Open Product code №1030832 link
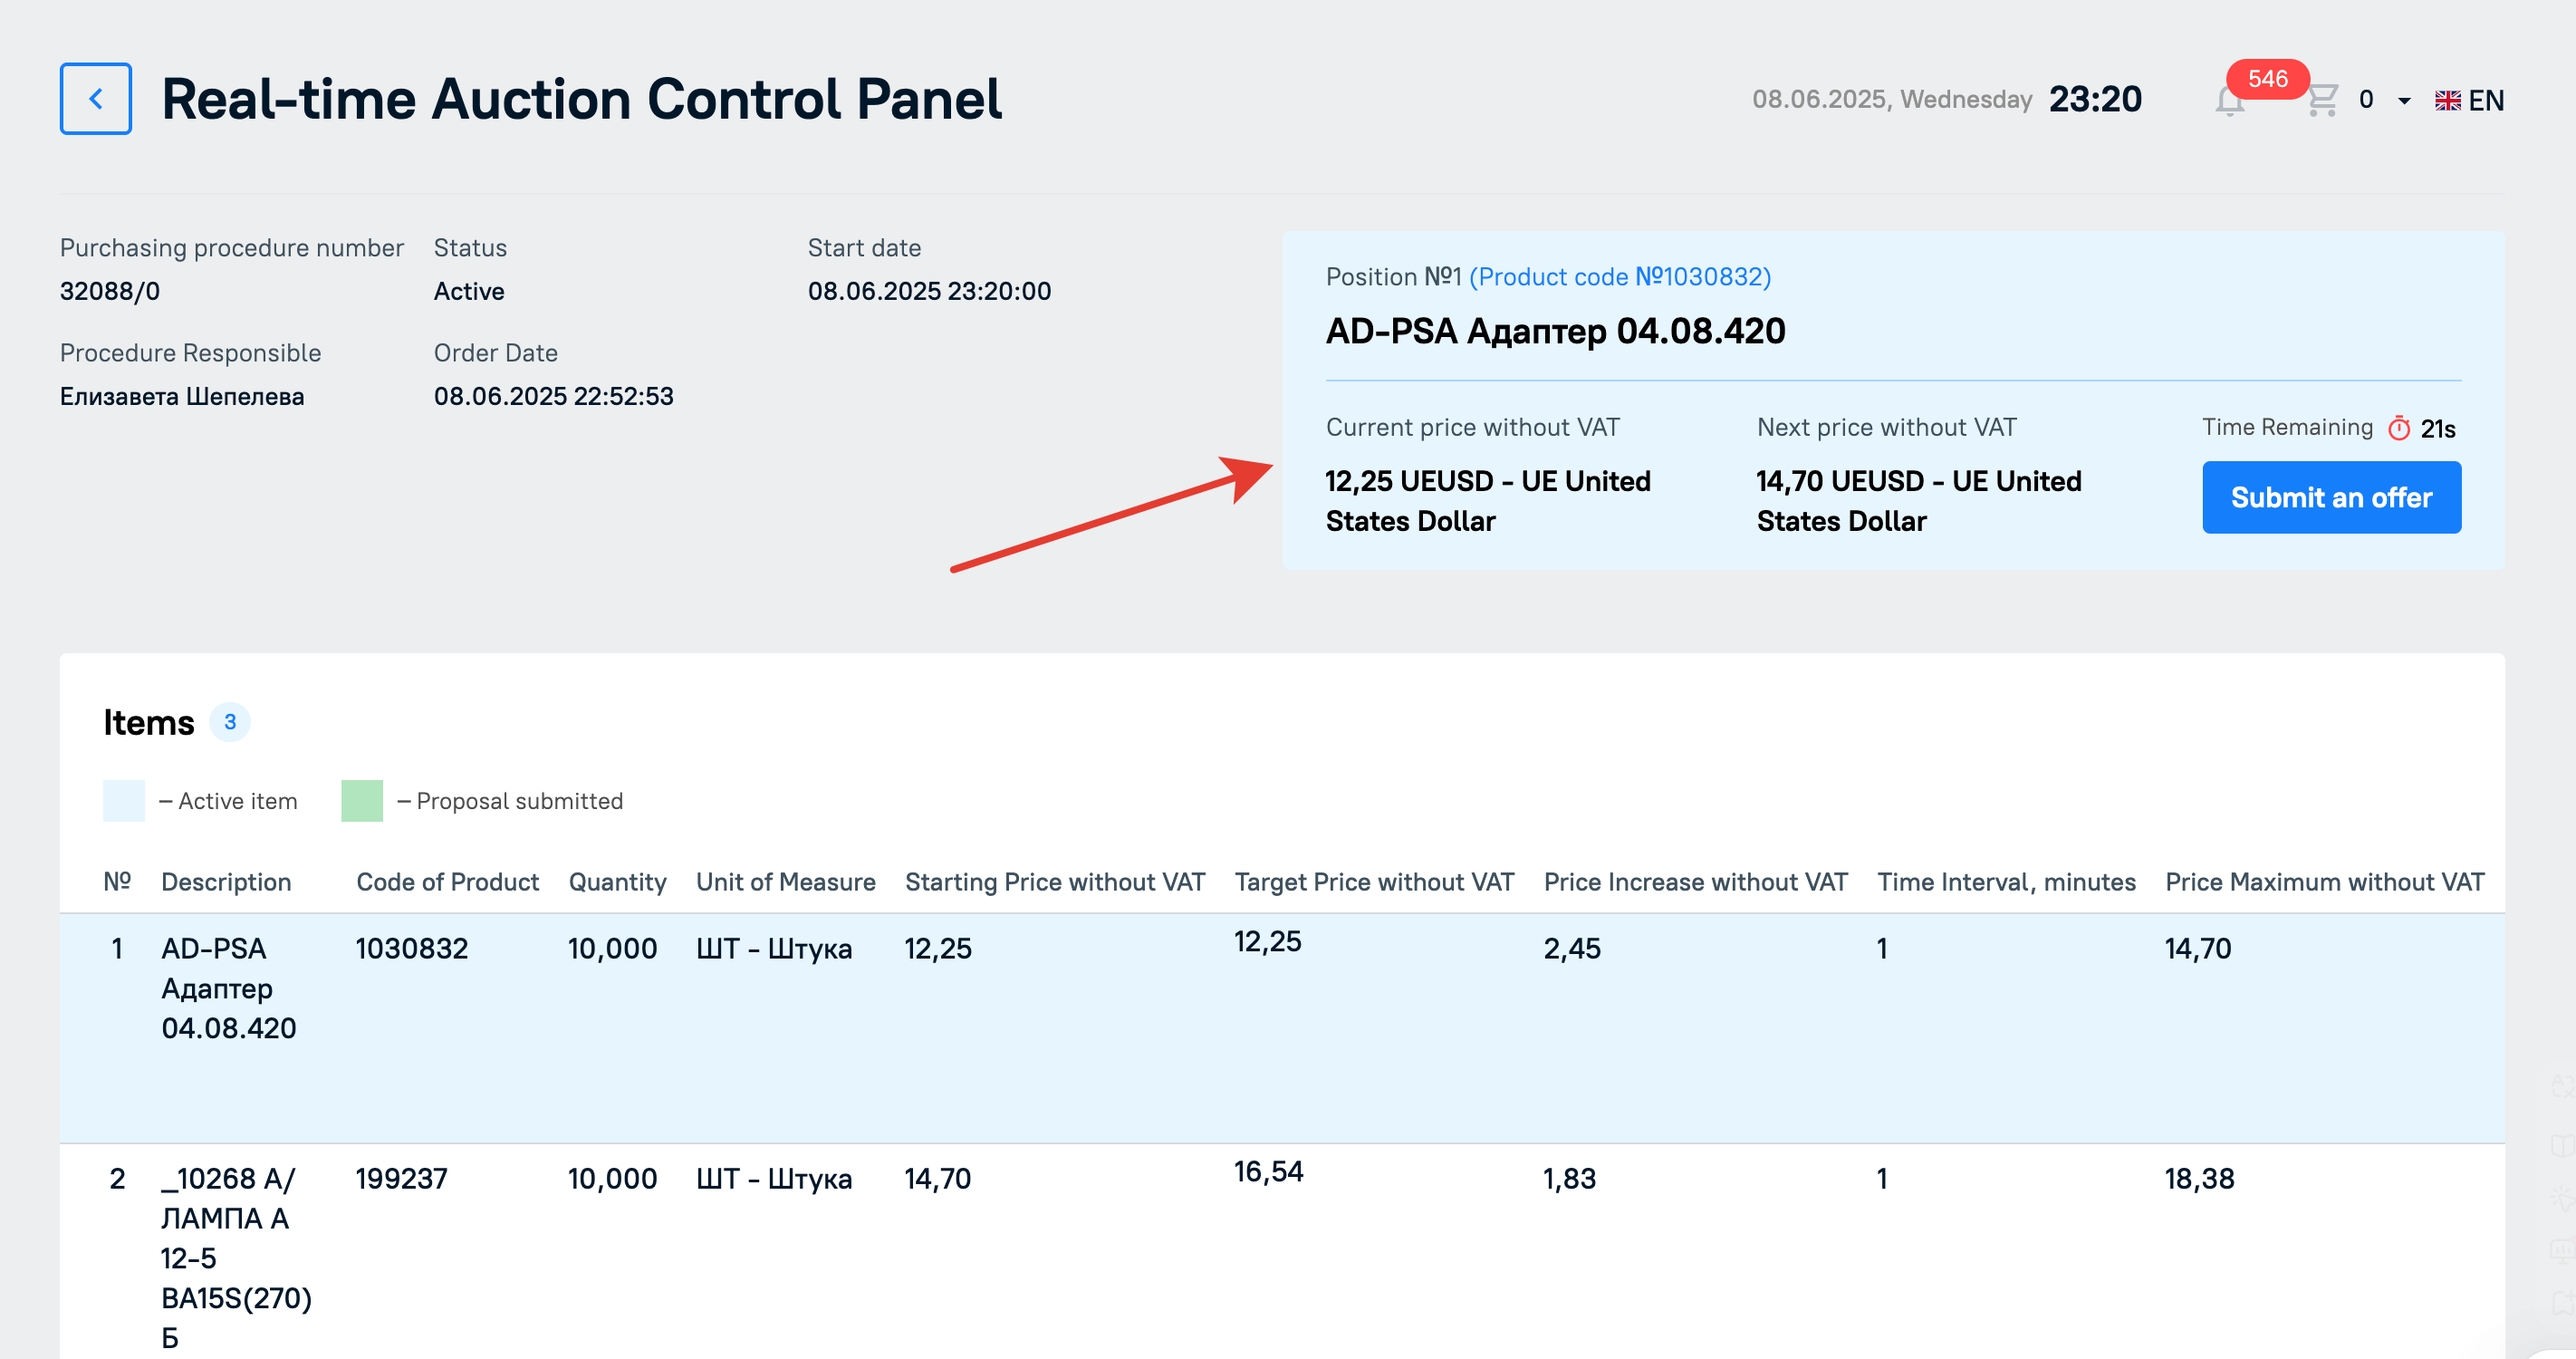2576x1359 pixels. pos(1619,277)
